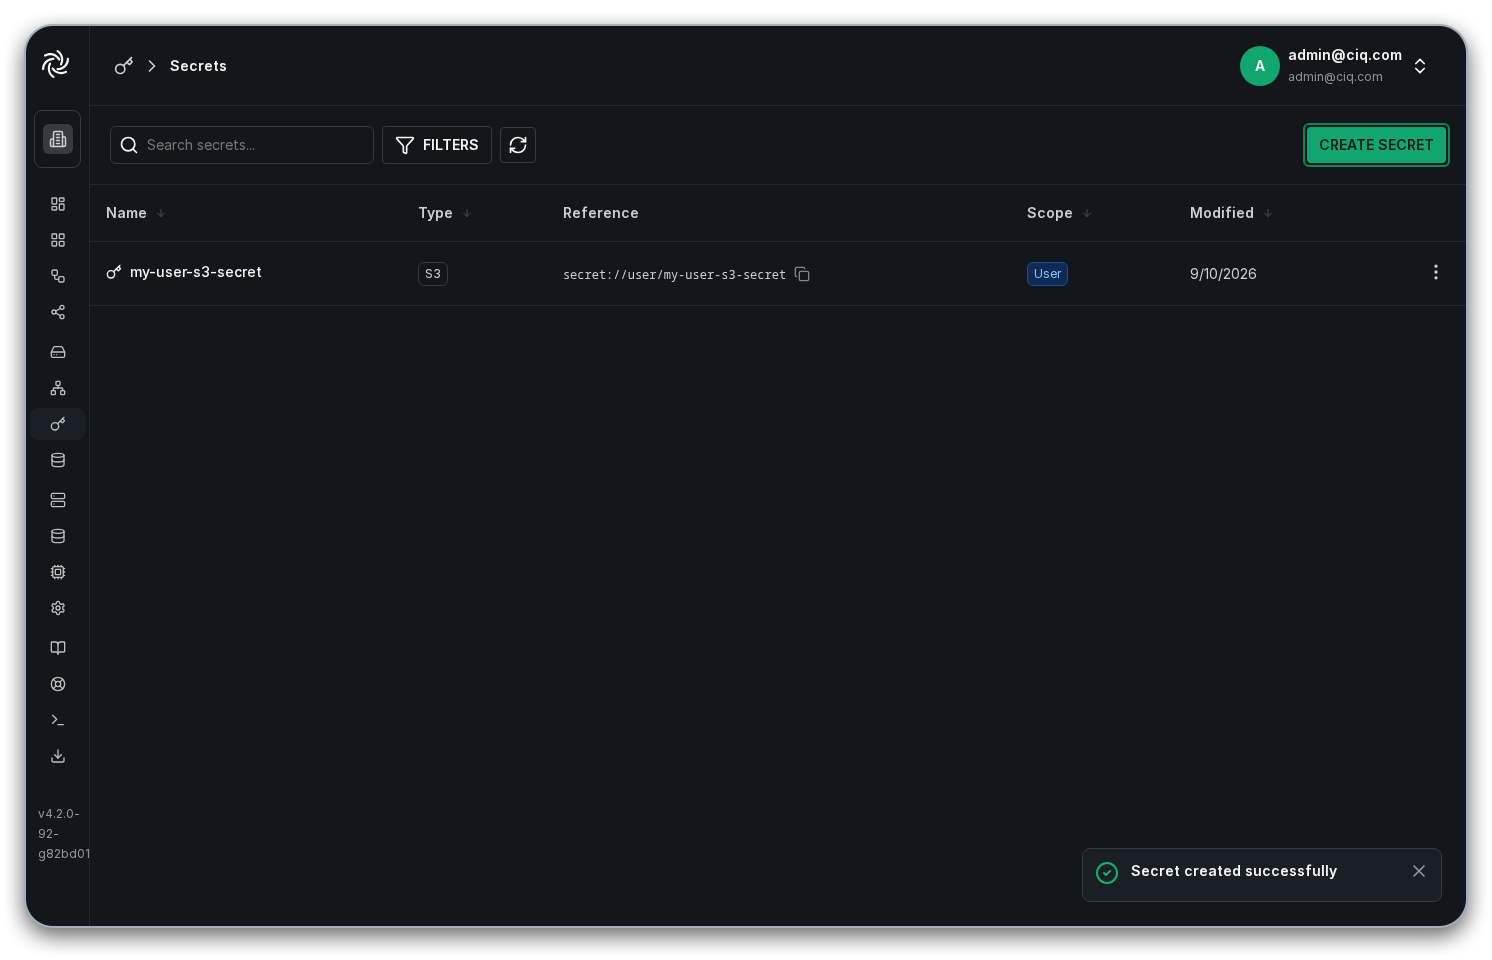1492x960 pixels.
Task: Select the key Secrets item in sidebar
Action: click(58, 424)
